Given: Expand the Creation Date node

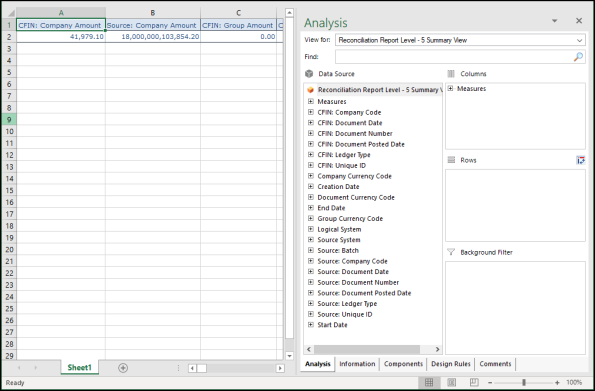Looking at the screenshot, I should click(310, 186).
